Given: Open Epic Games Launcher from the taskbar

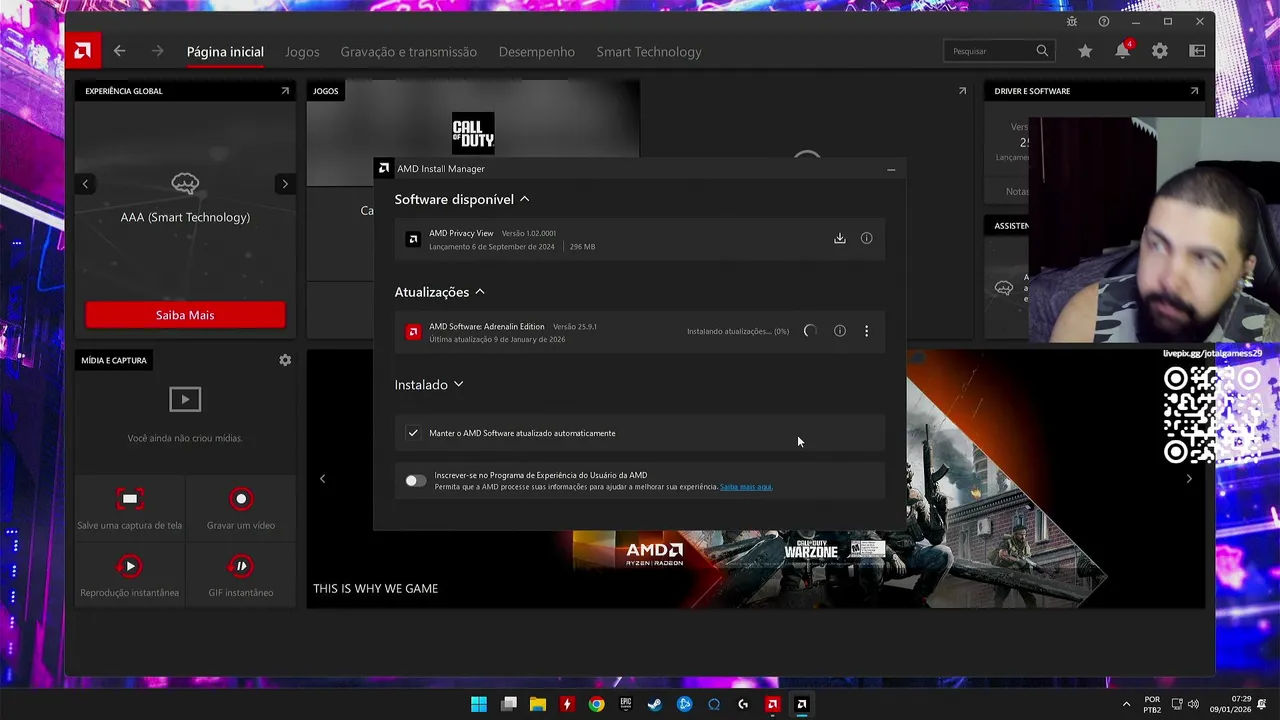Looking at the screenshot, I should coord(626,704).
